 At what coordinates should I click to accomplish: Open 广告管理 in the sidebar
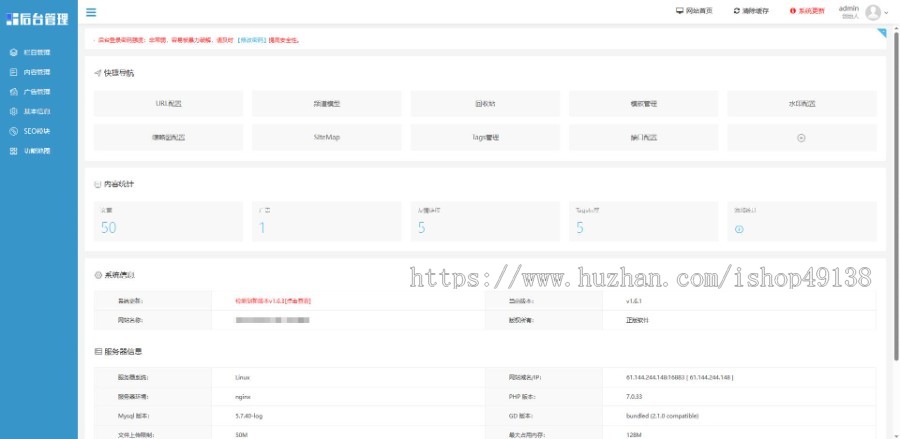tap(38, 92)
